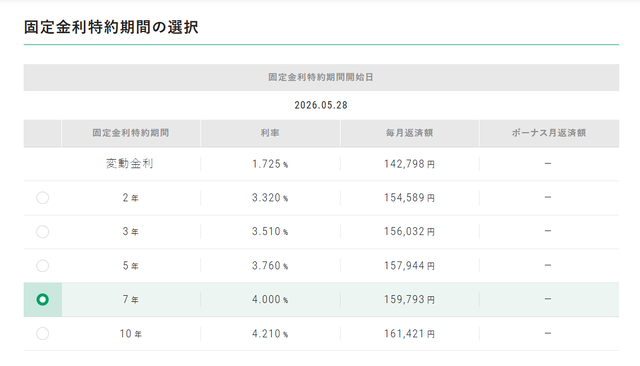
Task: Click the 3.760% rate cell
Action: point(270,266)
